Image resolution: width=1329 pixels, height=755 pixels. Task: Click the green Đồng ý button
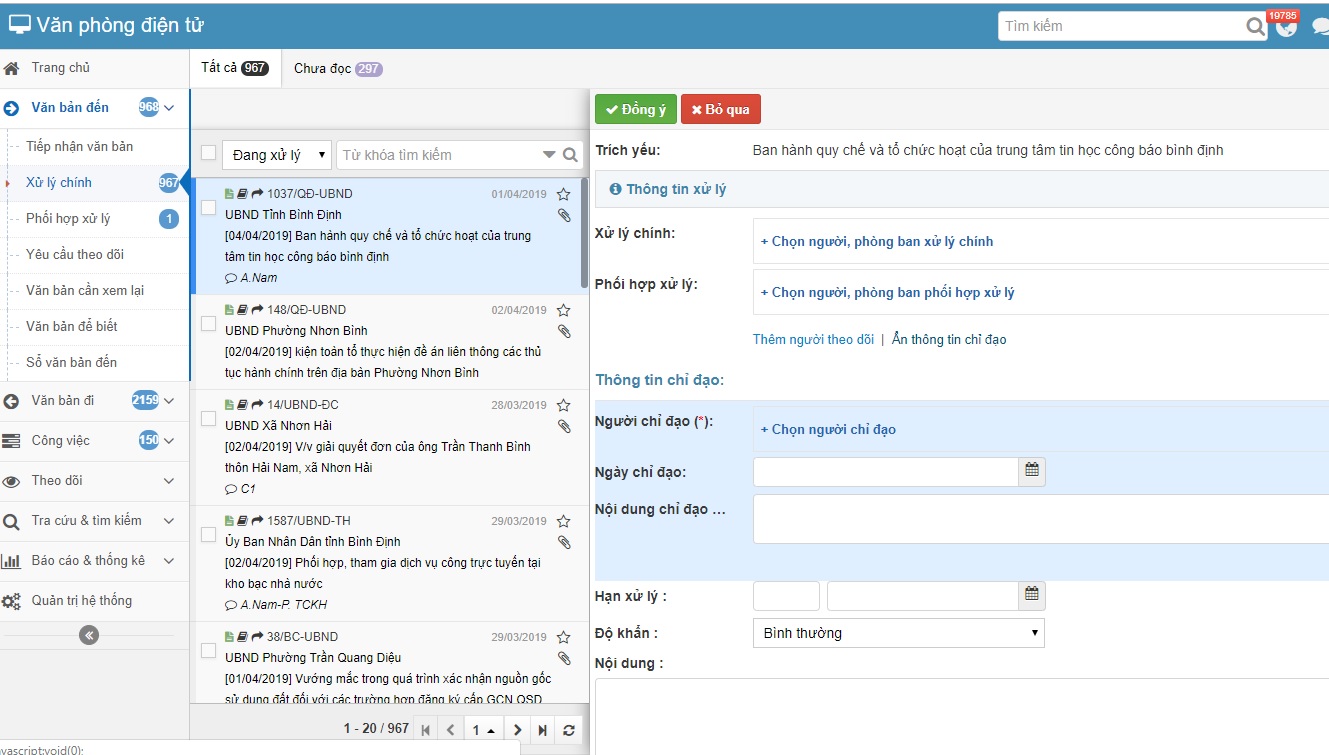tap(636, 109)
